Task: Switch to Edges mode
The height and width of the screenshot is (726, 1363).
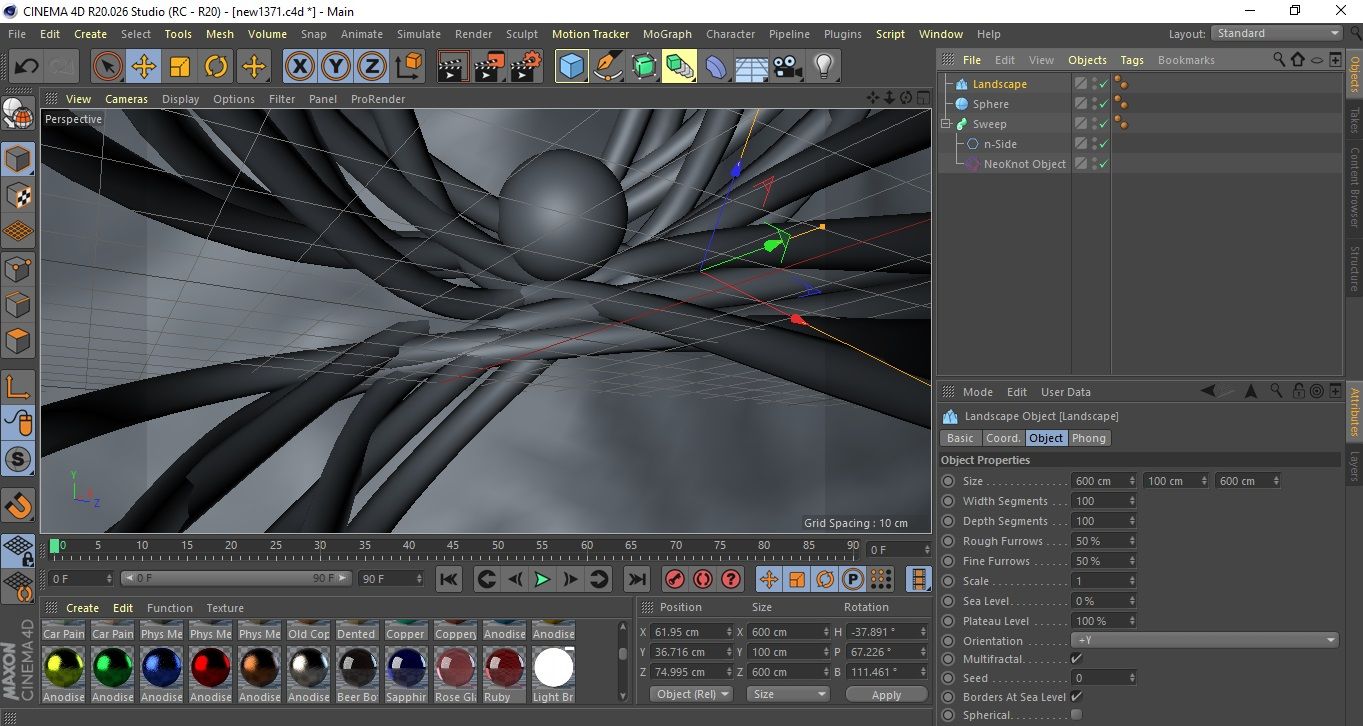Action: (x=19, y=304)
